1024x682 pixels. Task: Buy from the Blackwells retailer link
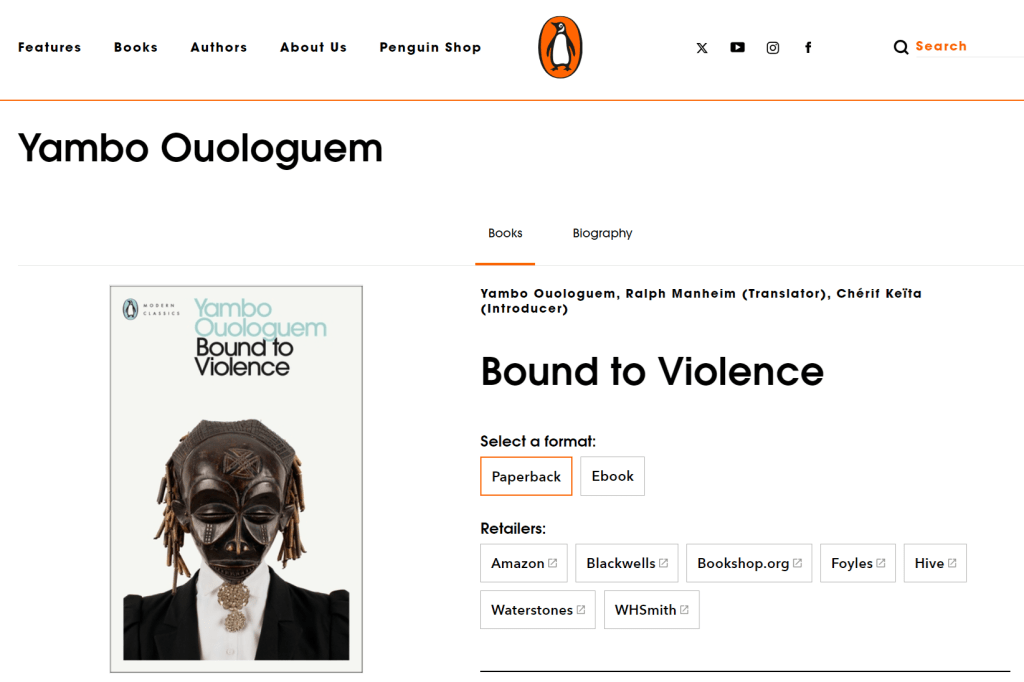[x=626, y=563]
